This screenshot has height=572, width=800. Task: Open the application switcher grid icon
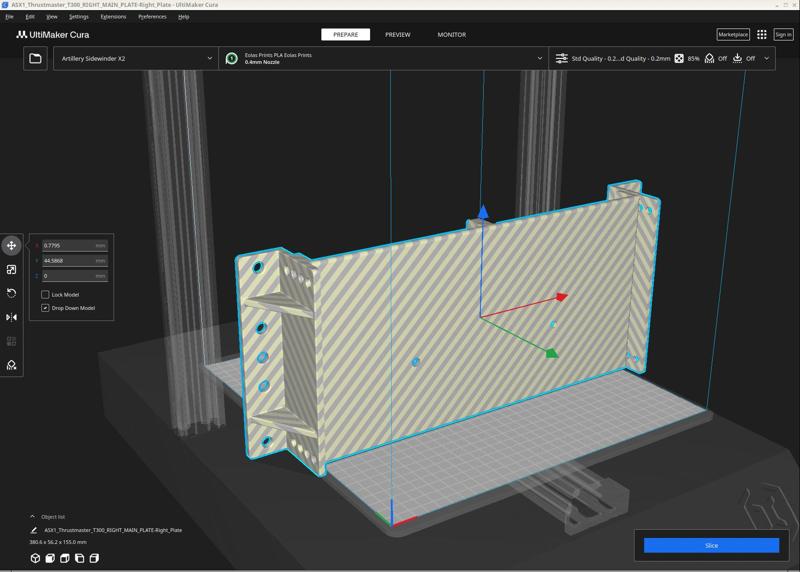pyautogui.click(x=762, y=35)
